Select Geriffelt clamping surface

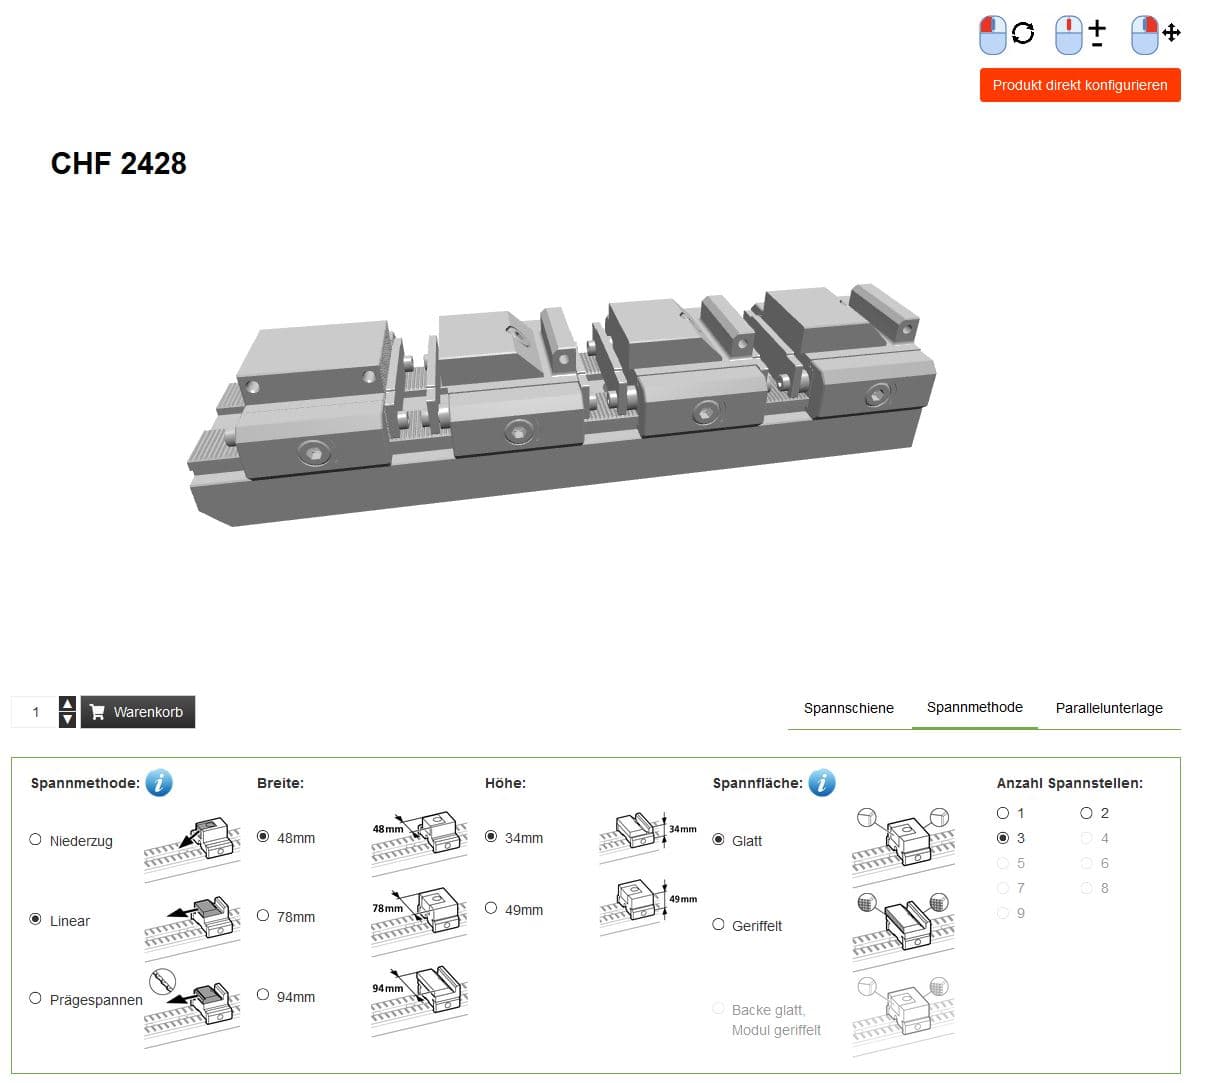[x=718, y=924]
